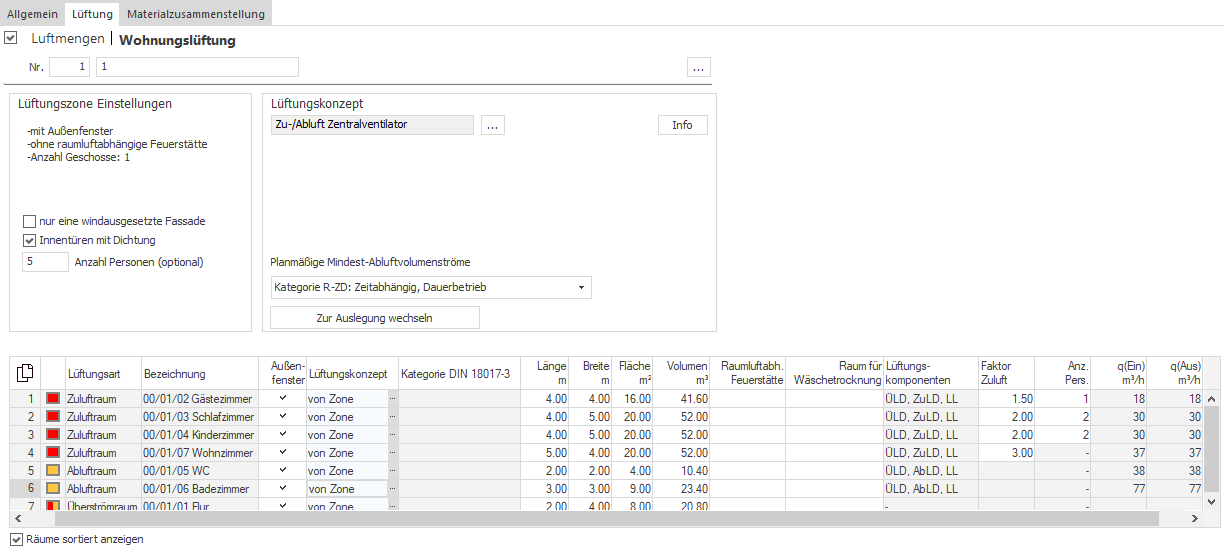Click Raumluftabh. Feuerstätte column header
This screenshot has height=552, width=1224.
click(x=747, y=373)
